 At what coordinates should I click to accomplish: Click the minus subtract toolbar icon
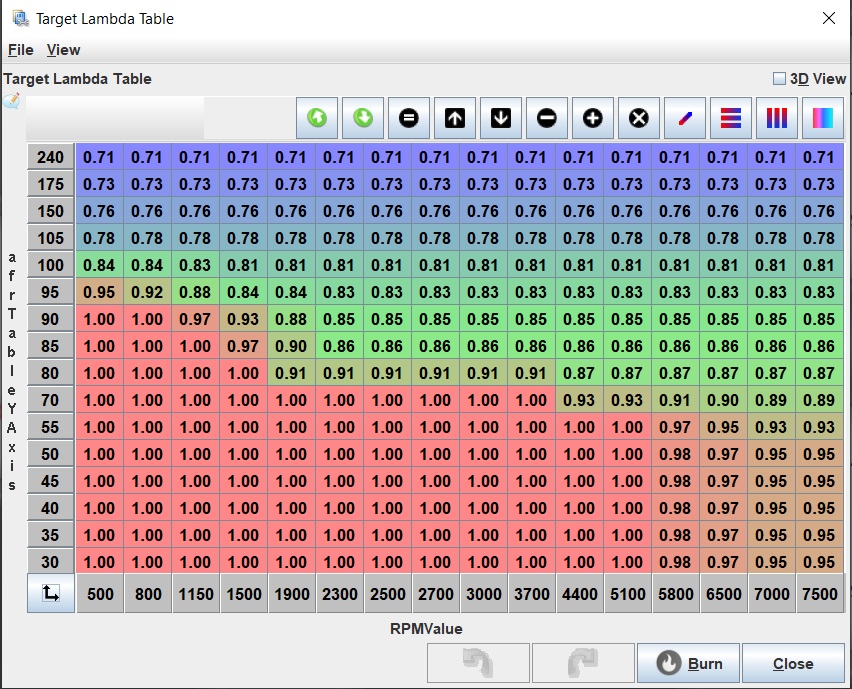[547, 118]
